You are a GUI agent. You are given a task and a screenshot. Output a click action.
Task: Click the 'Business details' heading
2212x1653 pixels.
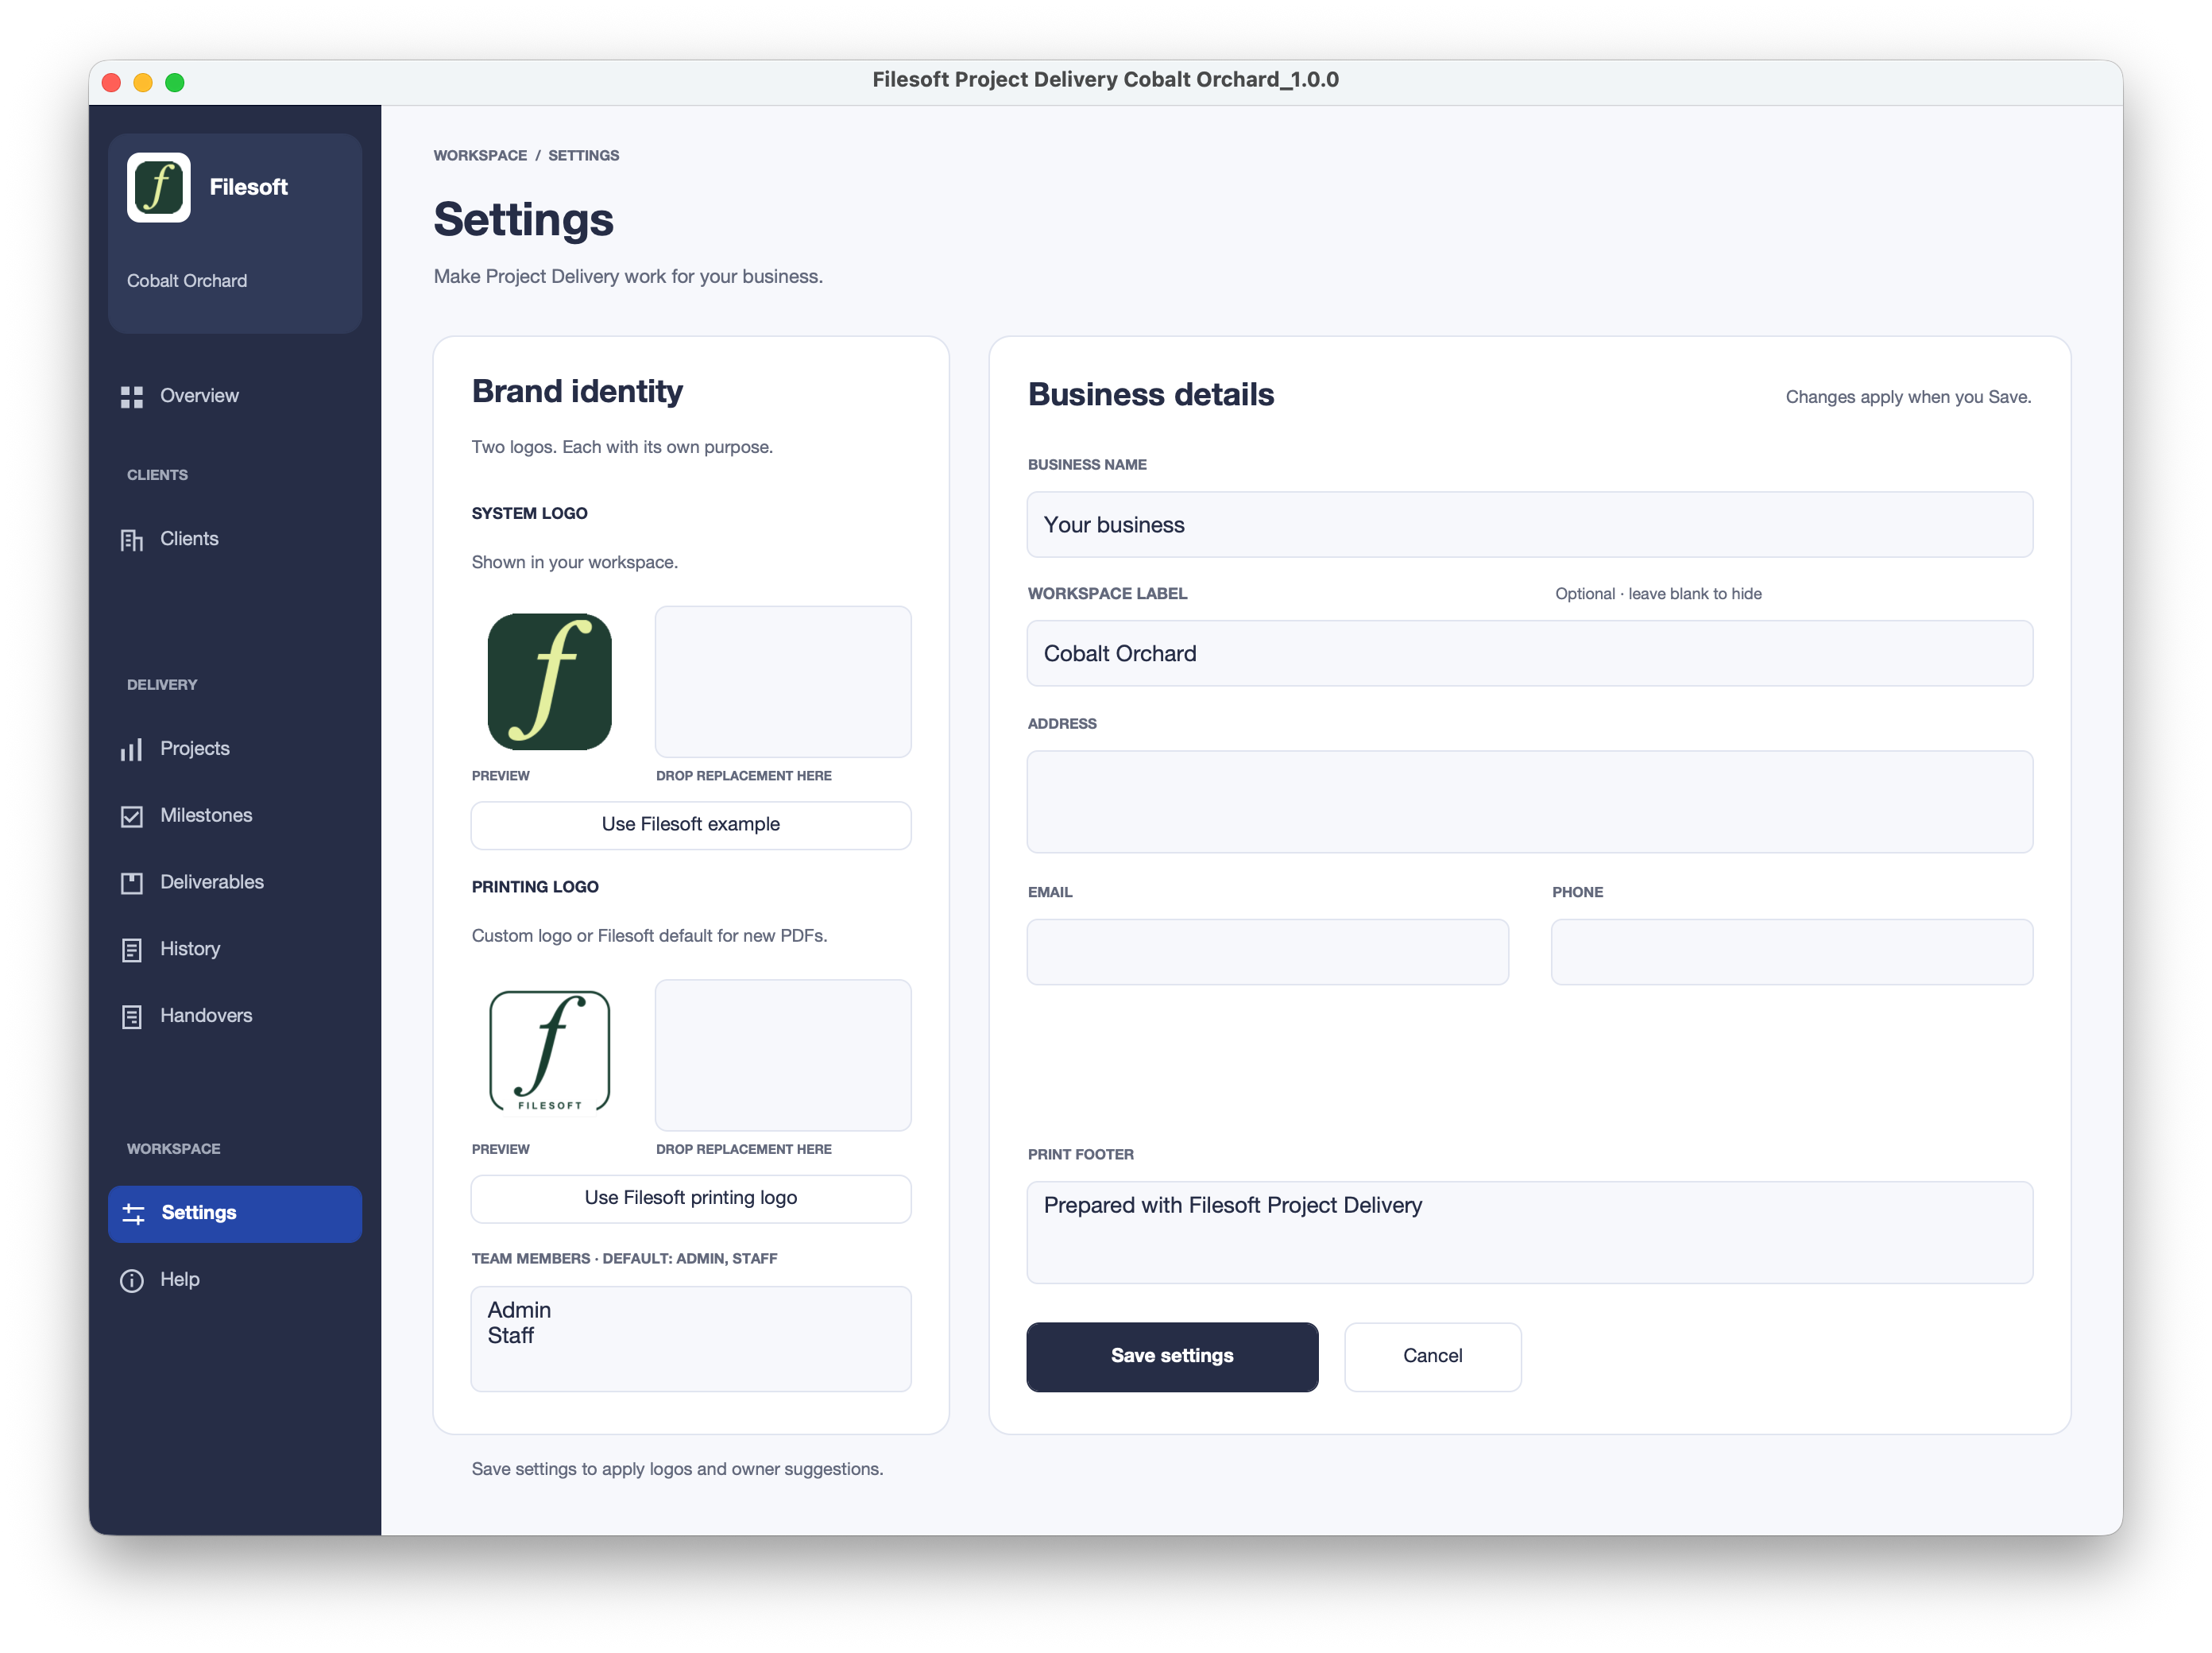click(1150, 395)
